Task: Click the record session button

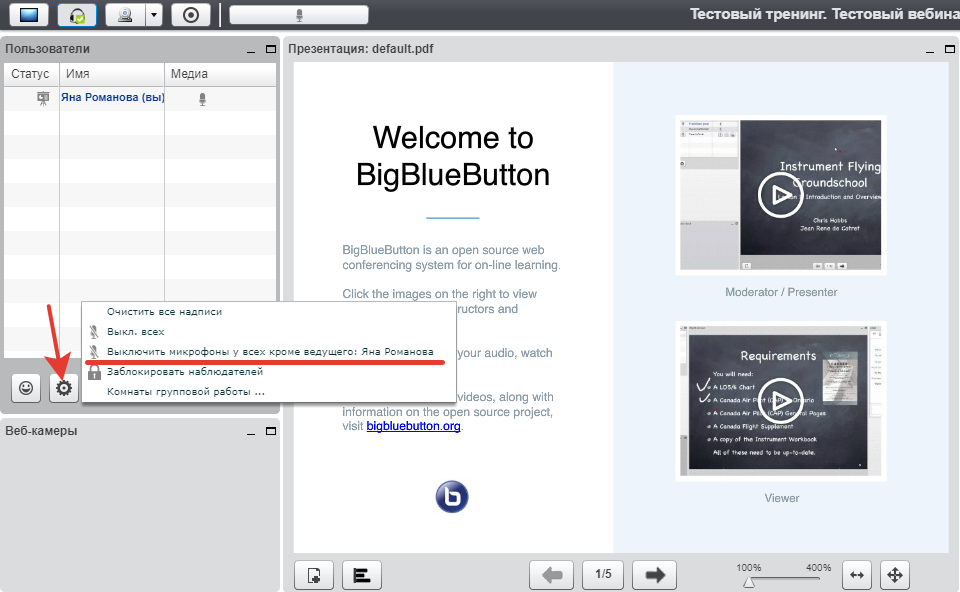Action: [191, 15]
